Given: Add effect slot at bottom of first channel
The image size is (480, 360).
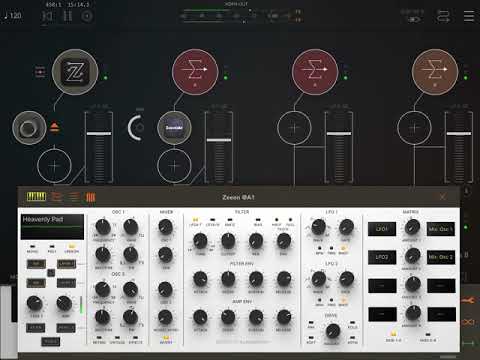Looking at the screenshot, I should coord(54,166).
